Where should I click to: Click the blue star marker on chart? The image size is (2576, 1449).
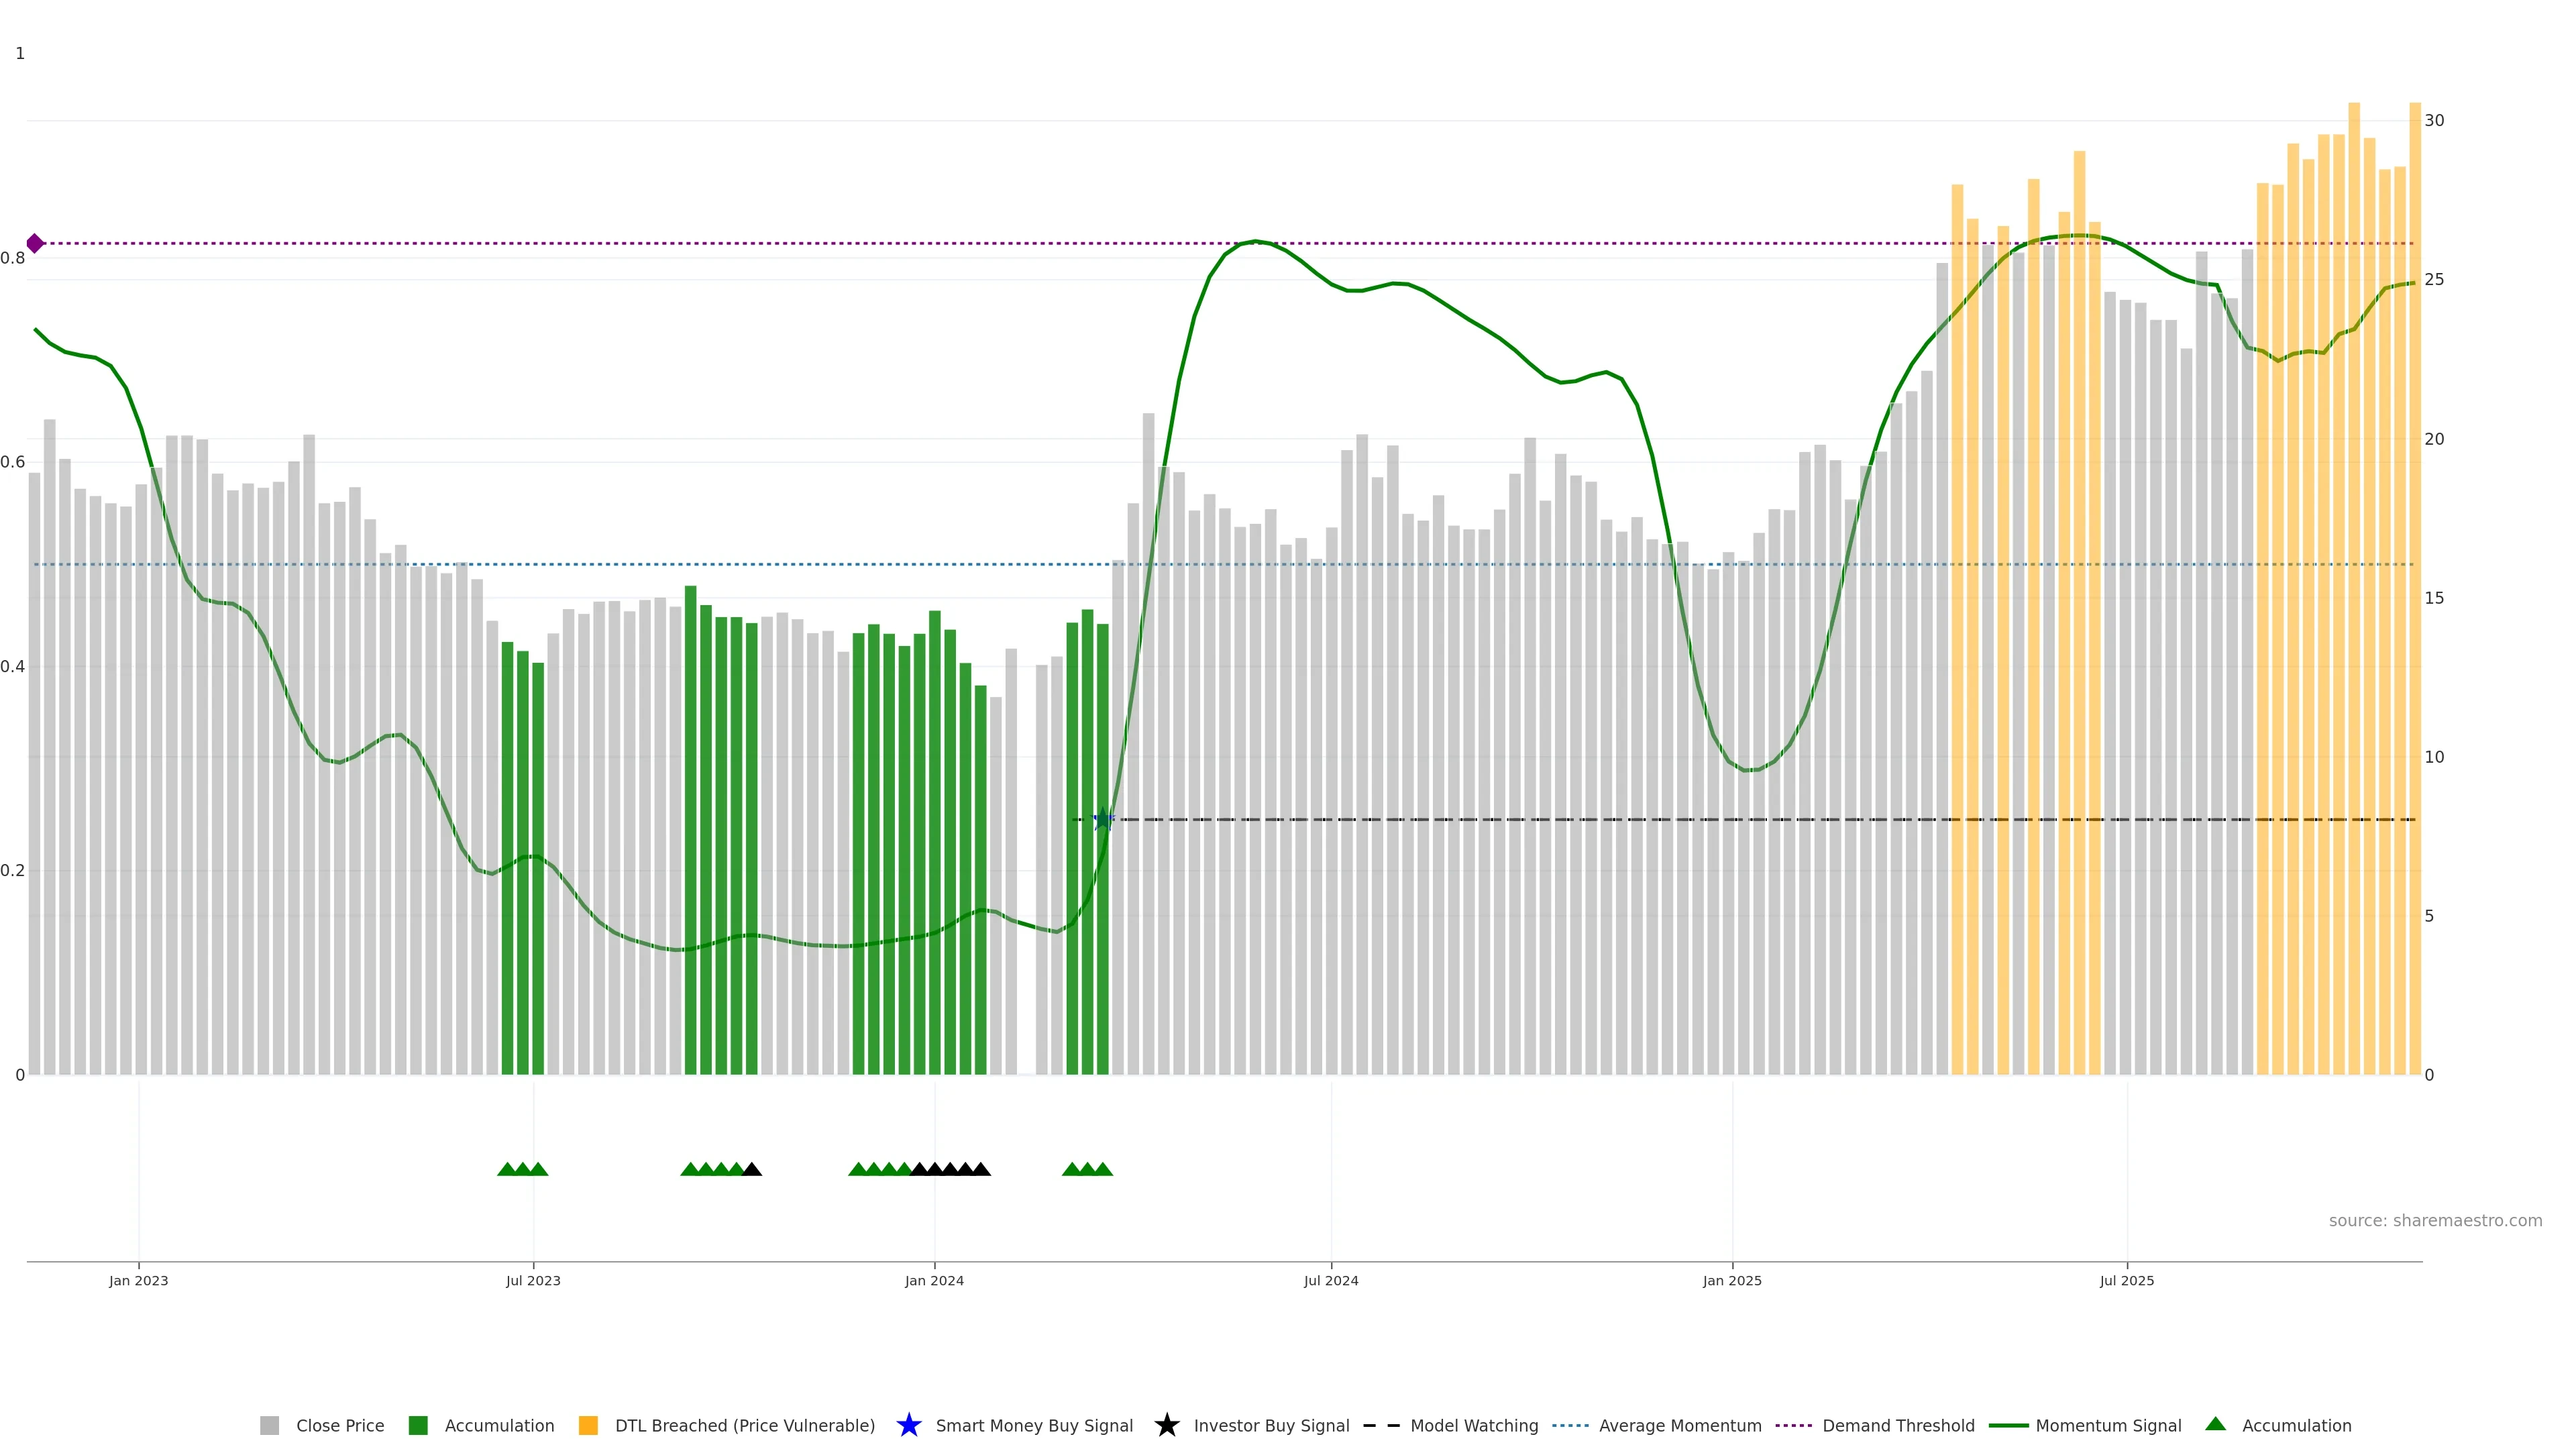tap(1102, 819)
